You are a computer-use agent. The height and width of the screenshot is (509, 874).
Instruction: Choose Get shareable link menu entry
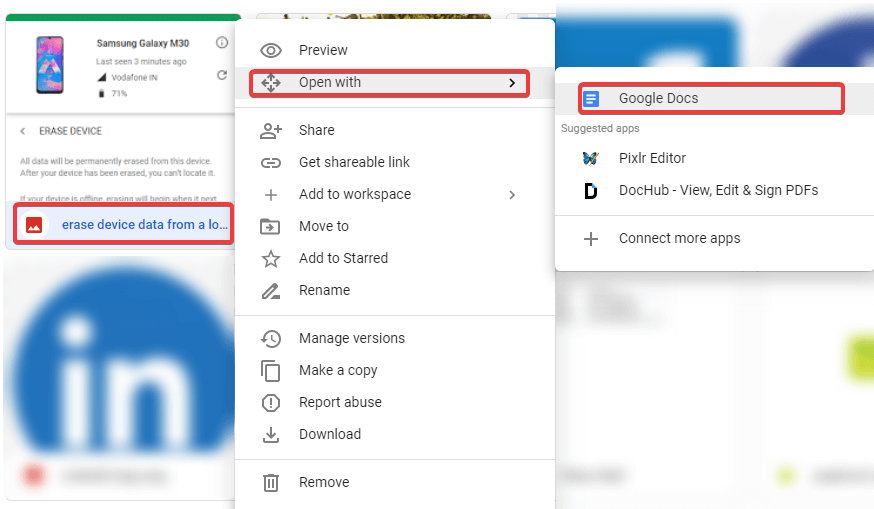[x=395, y=163]
